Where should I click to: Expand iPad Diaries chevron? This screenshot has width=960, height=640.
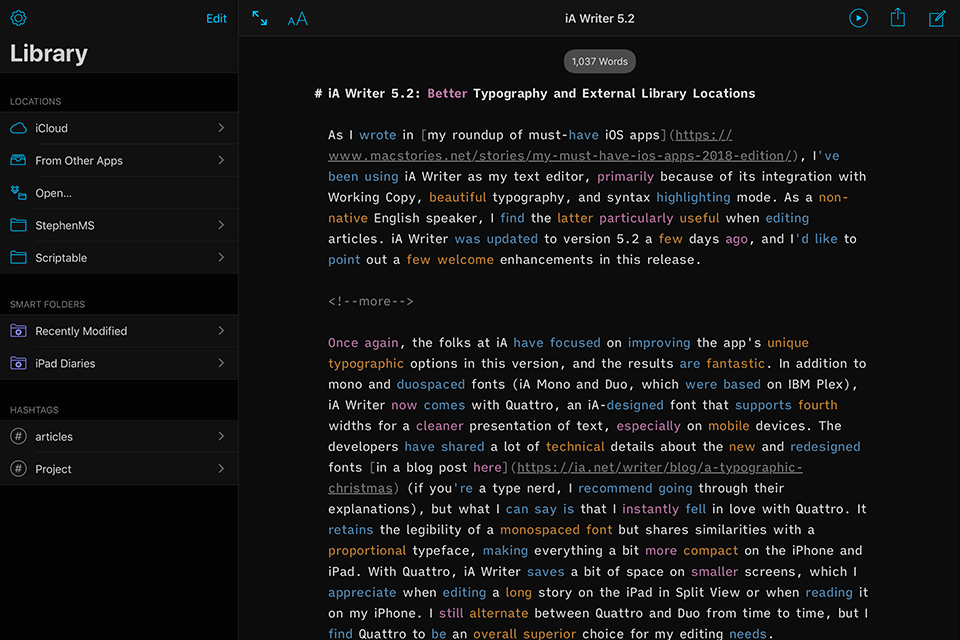[x=221, y=363]
